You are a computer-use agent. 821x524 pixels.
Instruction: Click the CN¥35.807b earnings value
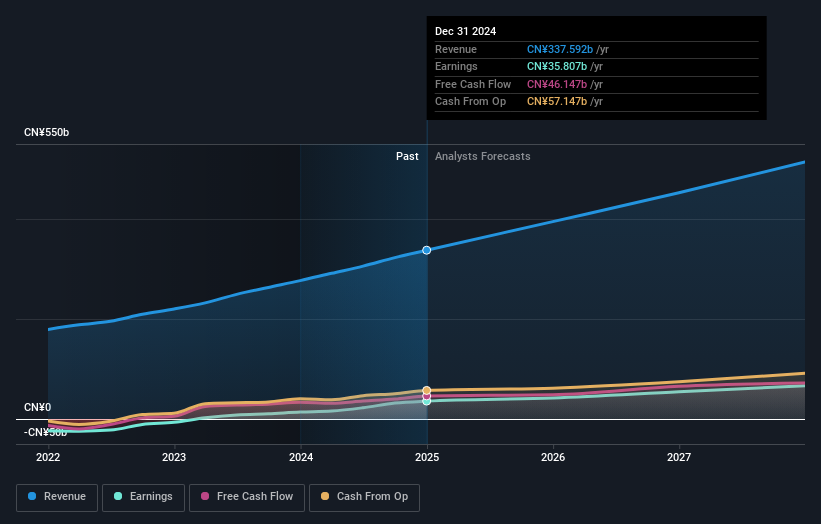tap(557, 66)
